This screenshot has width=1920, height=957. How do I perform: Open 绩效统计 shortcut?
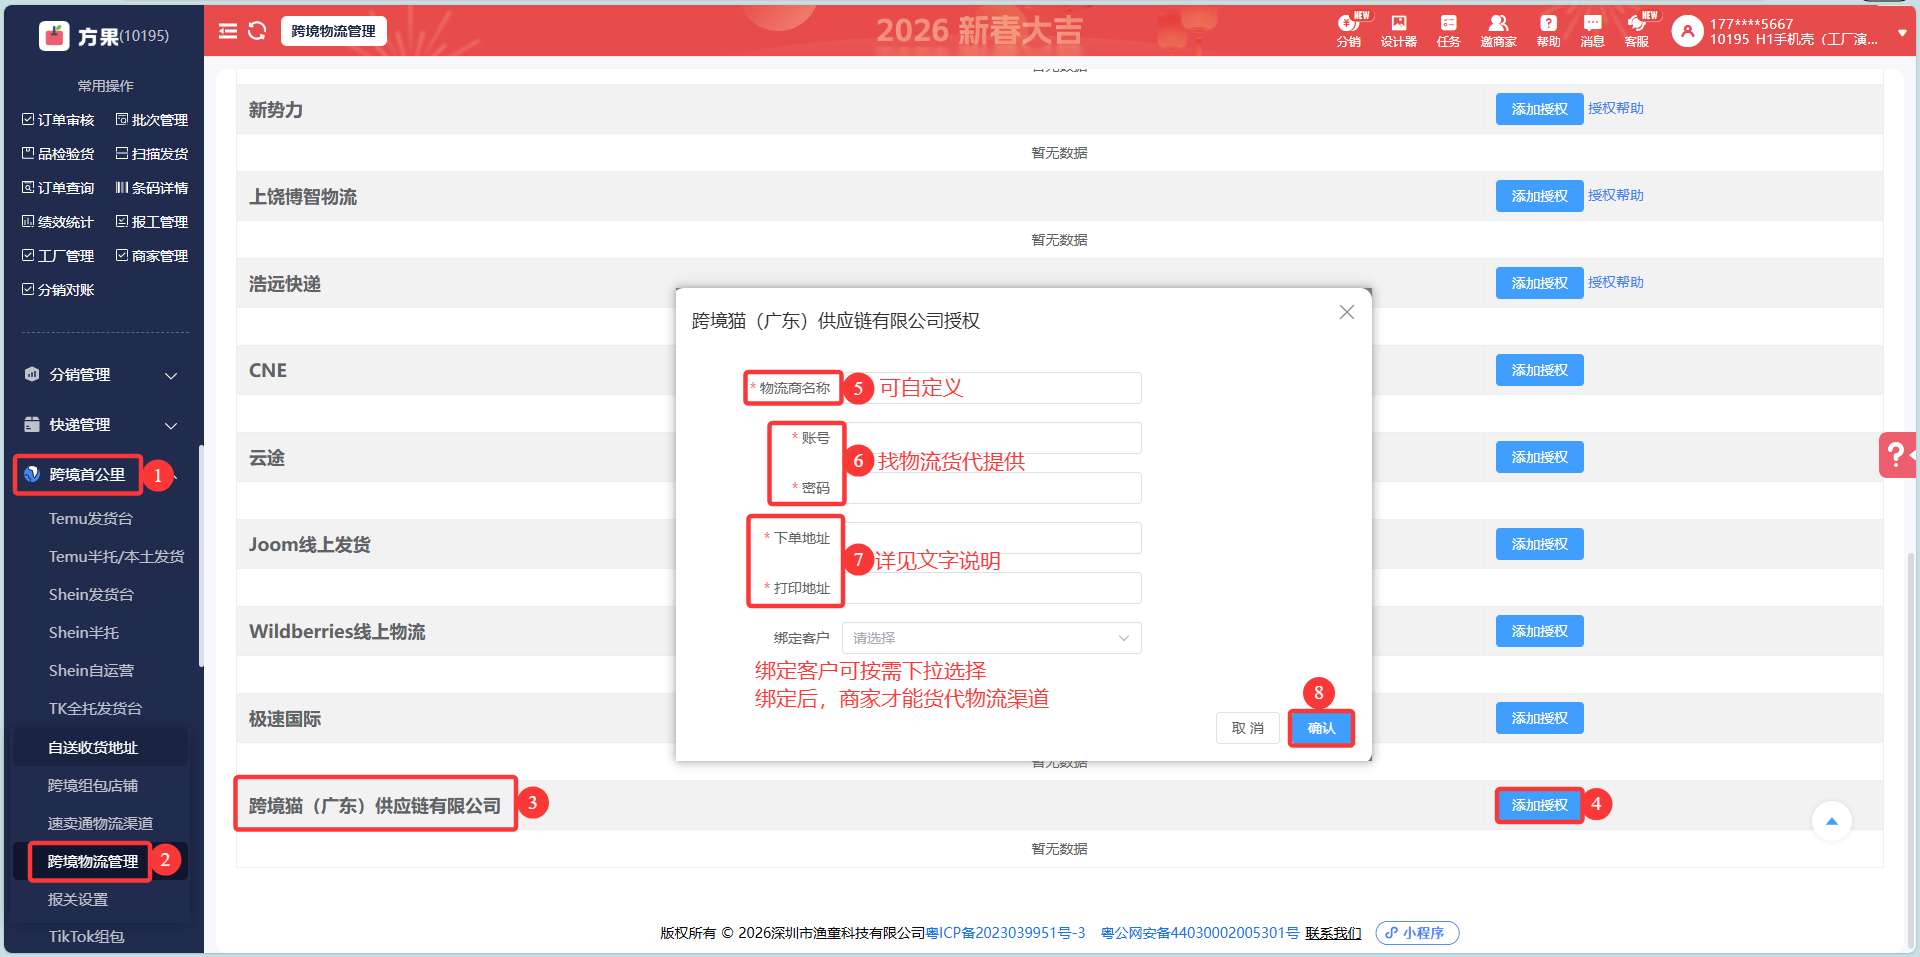(58, 222)
